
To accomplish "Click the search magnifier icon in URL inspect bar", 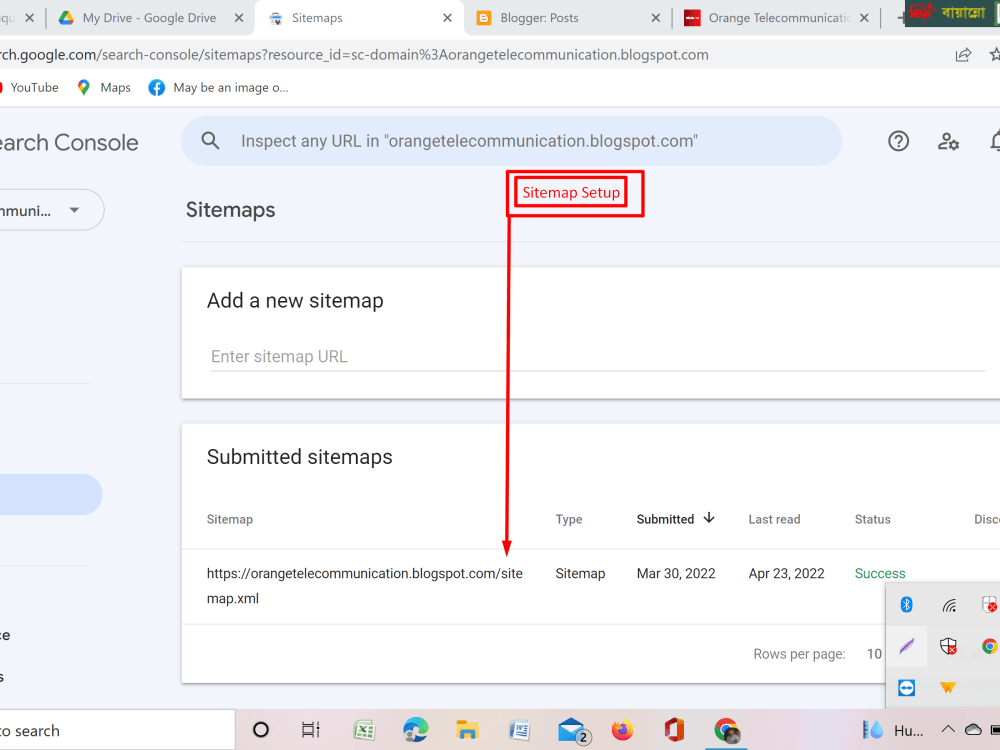I will (210, 141).
